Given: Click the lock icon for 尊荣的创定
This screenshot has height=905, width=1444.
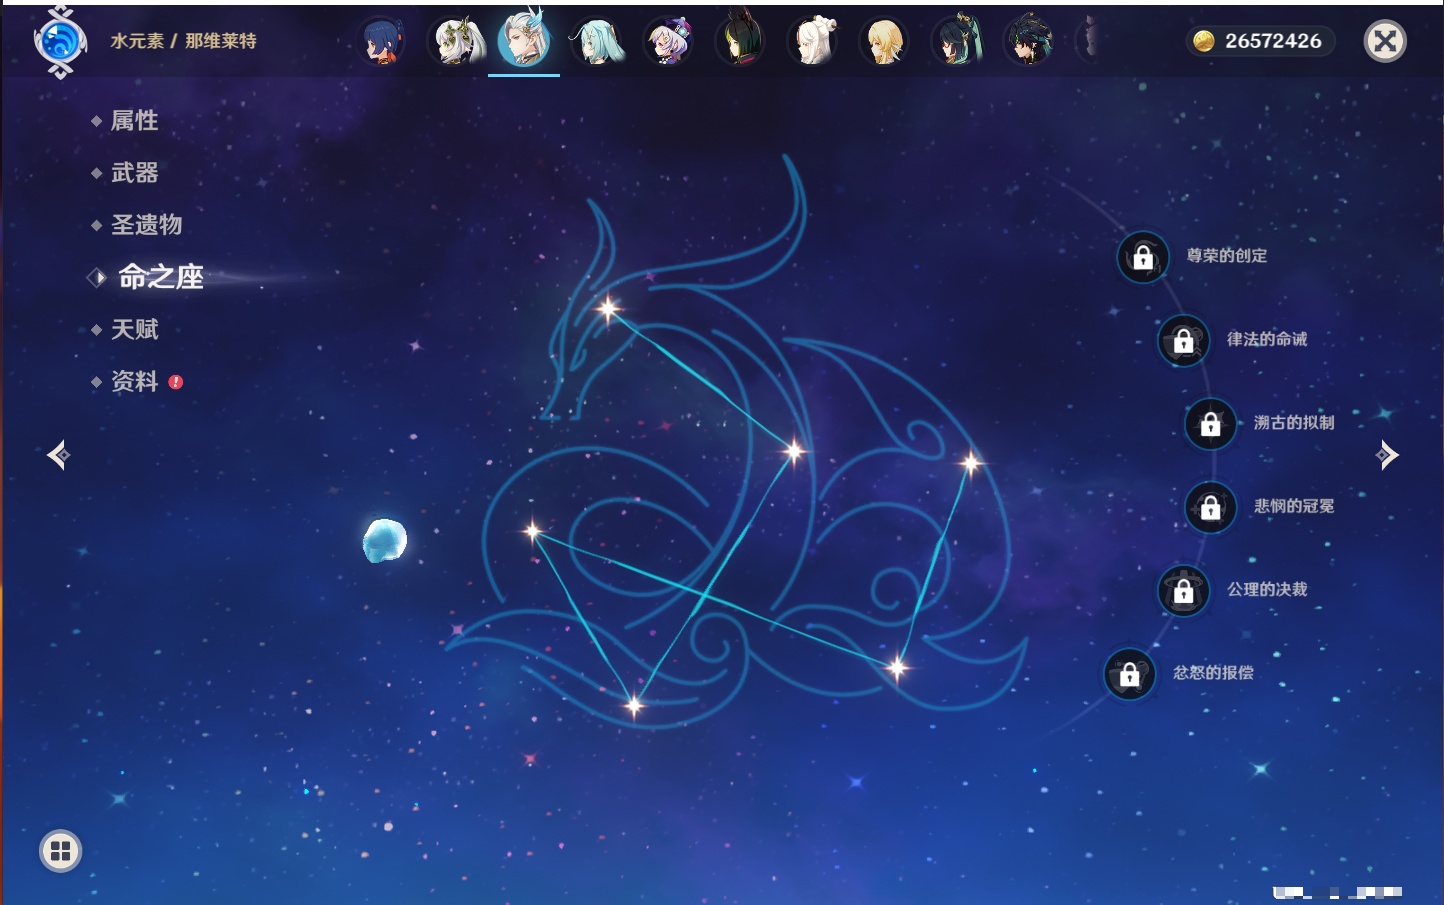Looking at the screenshot, I should point(1143,257).
